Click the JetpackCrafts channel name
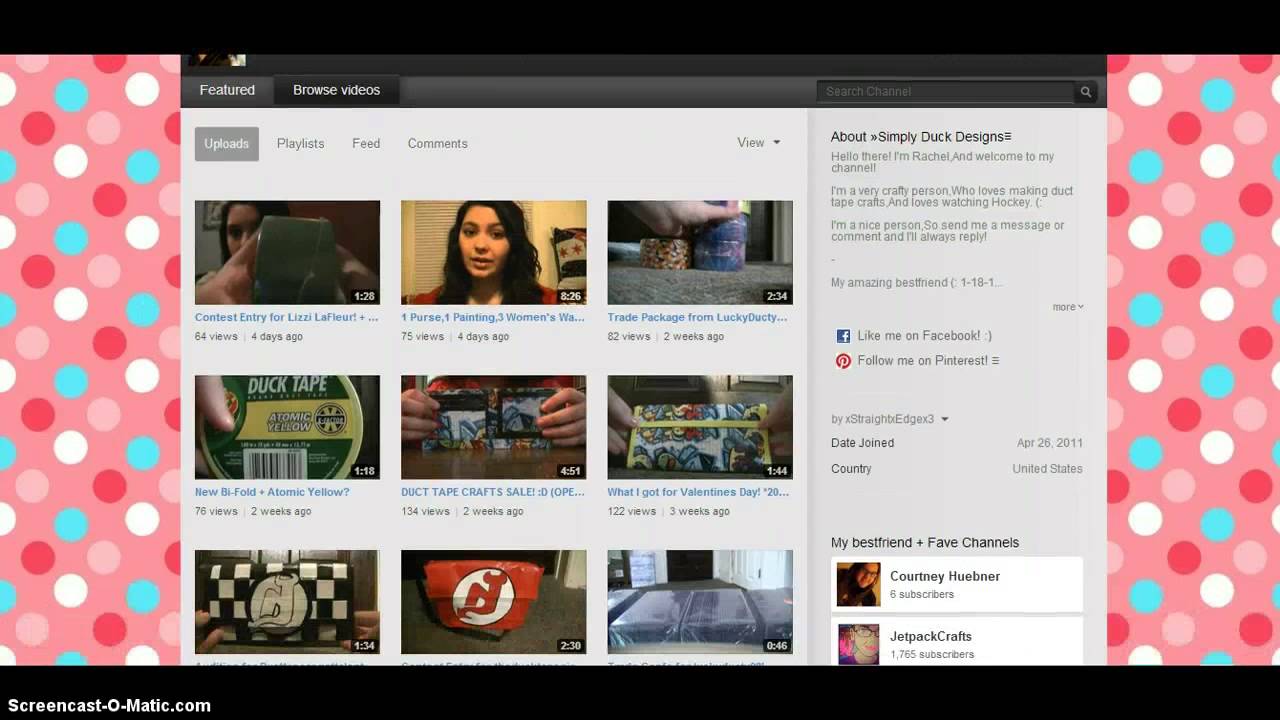1280x720 pixels. click(931, 637)
